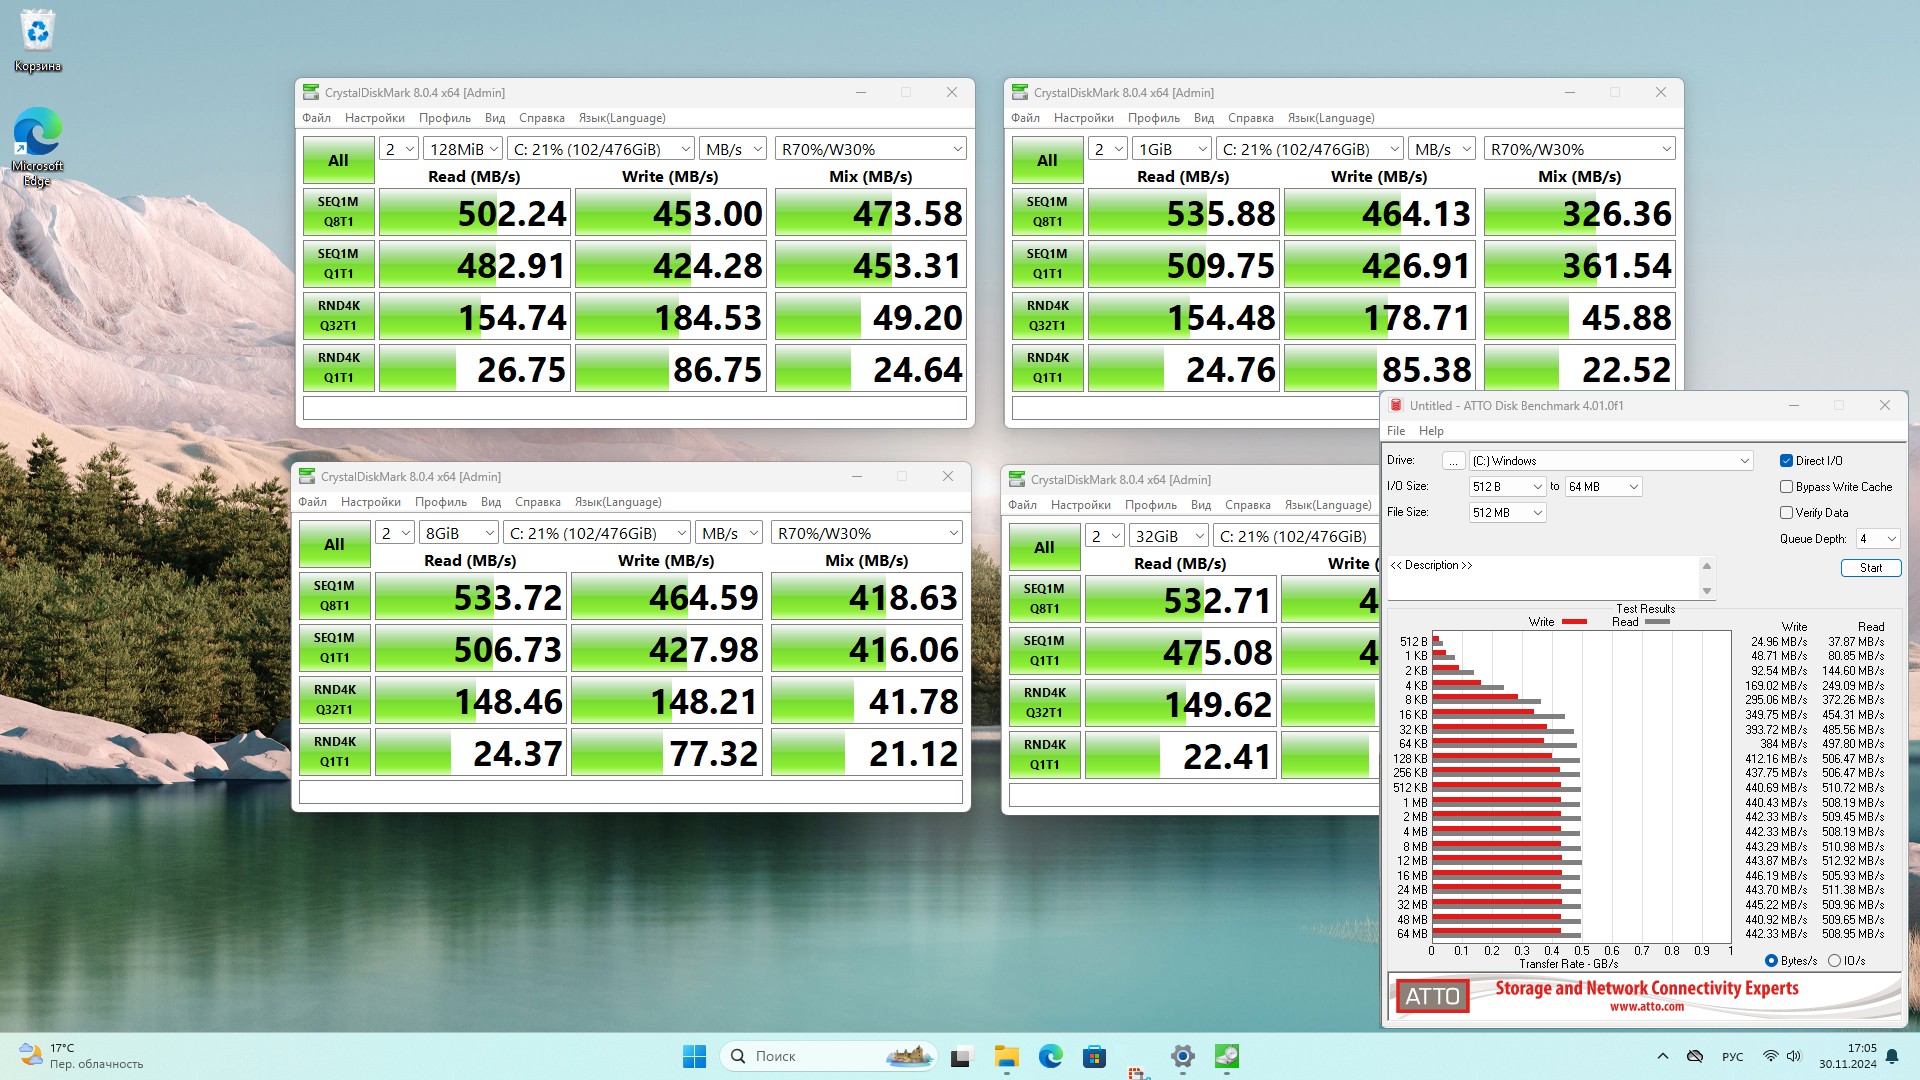The width and height of the screenshot is (1920, 1080).
Task: Open Settings gear in taskbar
Action: click(1182, 1056)
